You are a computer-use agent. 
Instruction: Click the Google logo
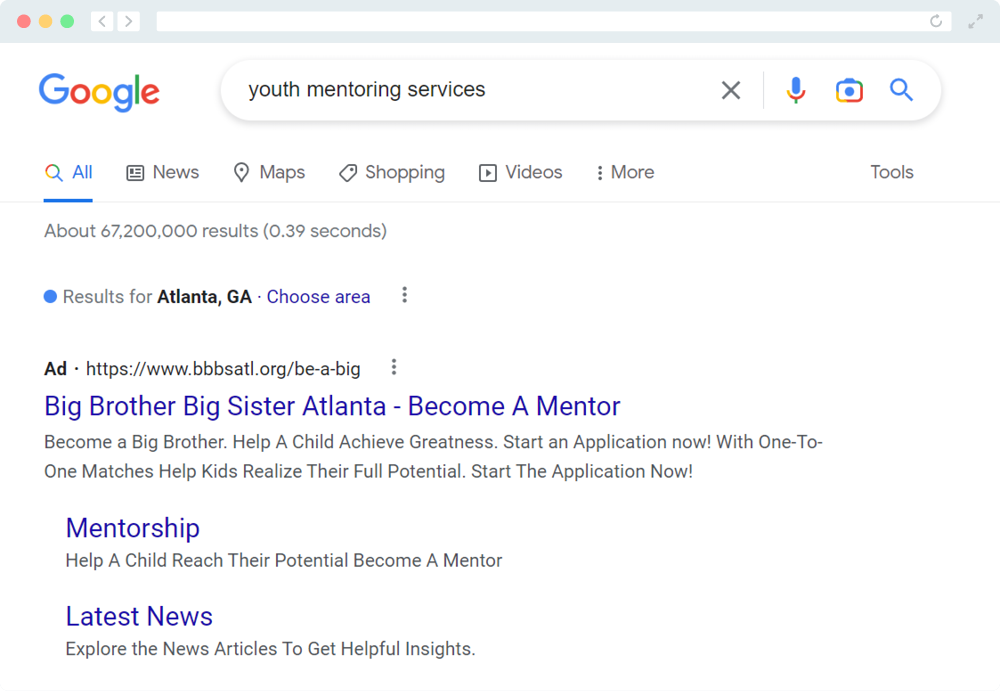[x=99, y=92]
